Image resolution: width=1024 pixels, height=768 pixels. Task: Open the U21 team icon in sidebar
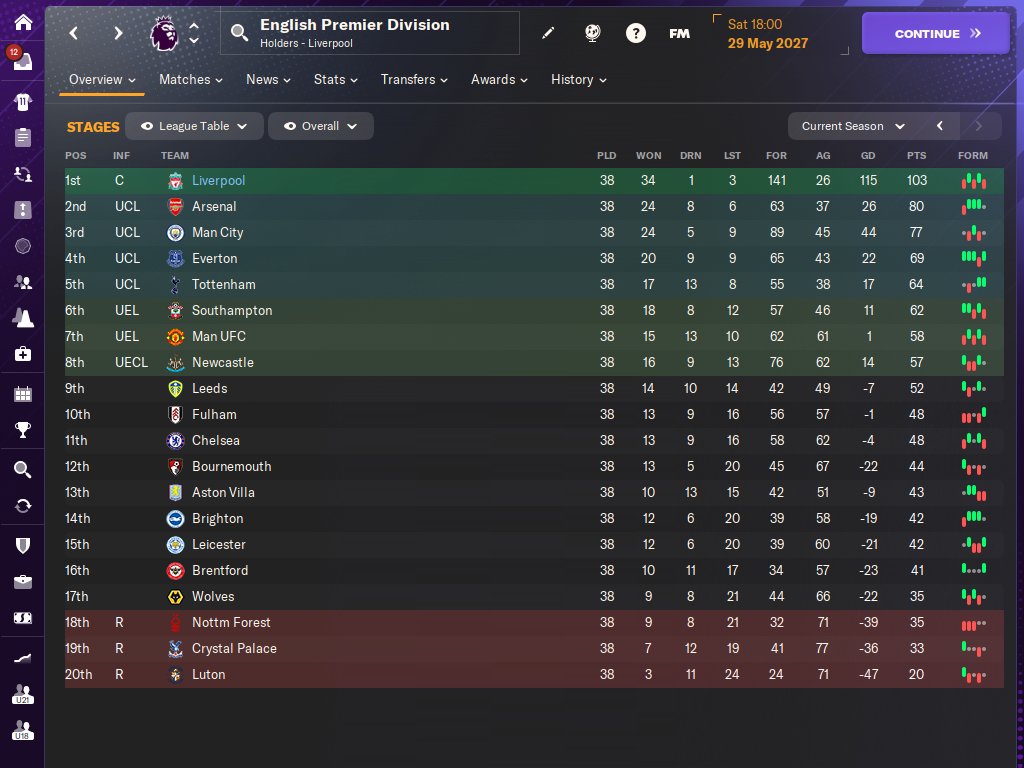tap(23, 694)
